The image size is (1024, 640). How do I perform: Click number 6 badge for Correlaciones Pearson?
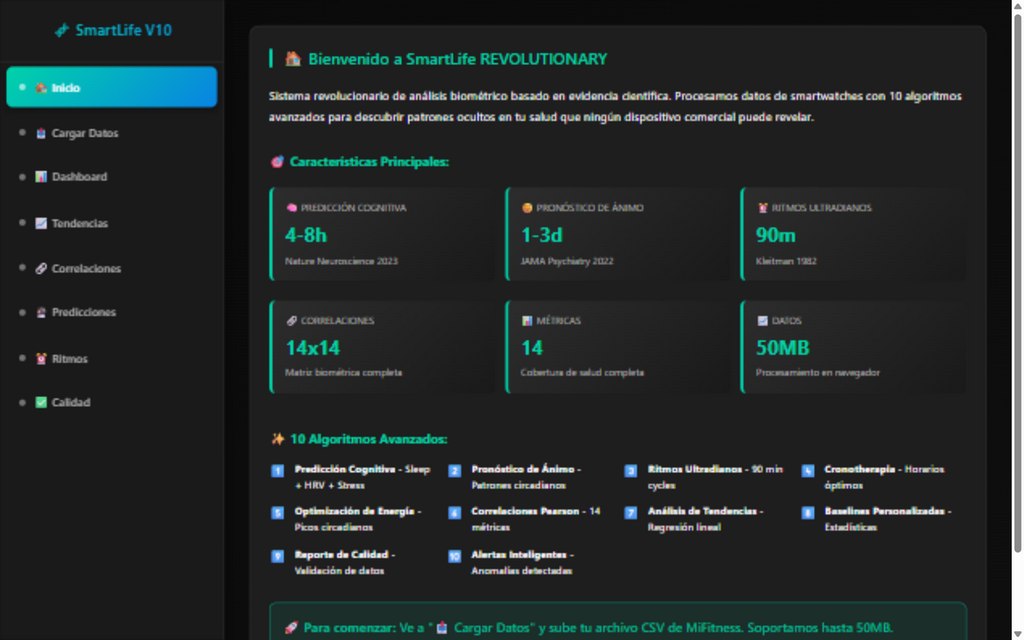point(455,513)
